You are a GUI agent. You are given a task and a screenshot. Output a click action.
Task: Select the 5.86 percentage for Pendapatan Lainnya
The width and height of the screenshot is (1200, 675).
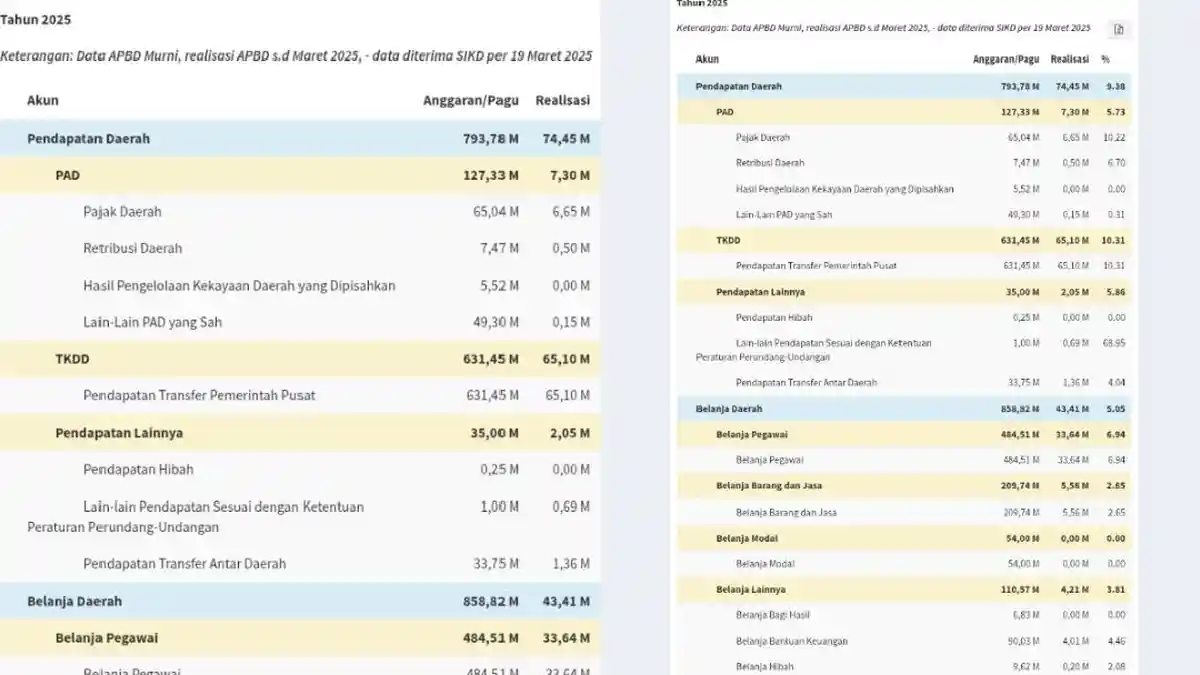click(x=1115, y=292)
